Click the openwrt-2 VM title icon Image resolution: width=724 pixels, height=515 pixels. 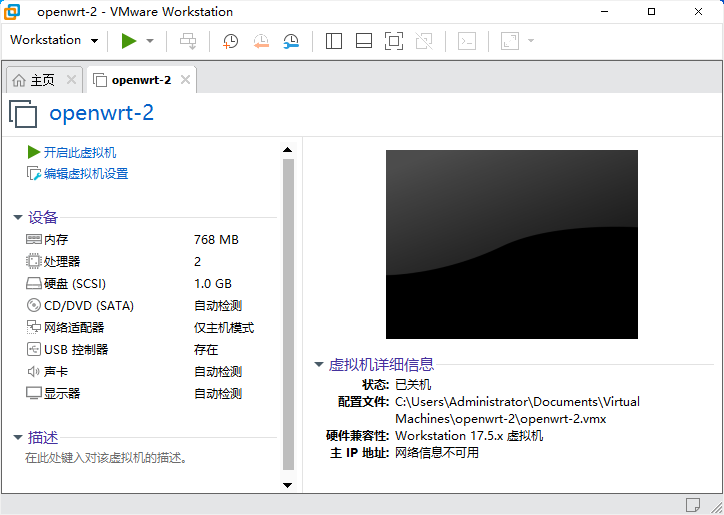[x=23, y=113]
